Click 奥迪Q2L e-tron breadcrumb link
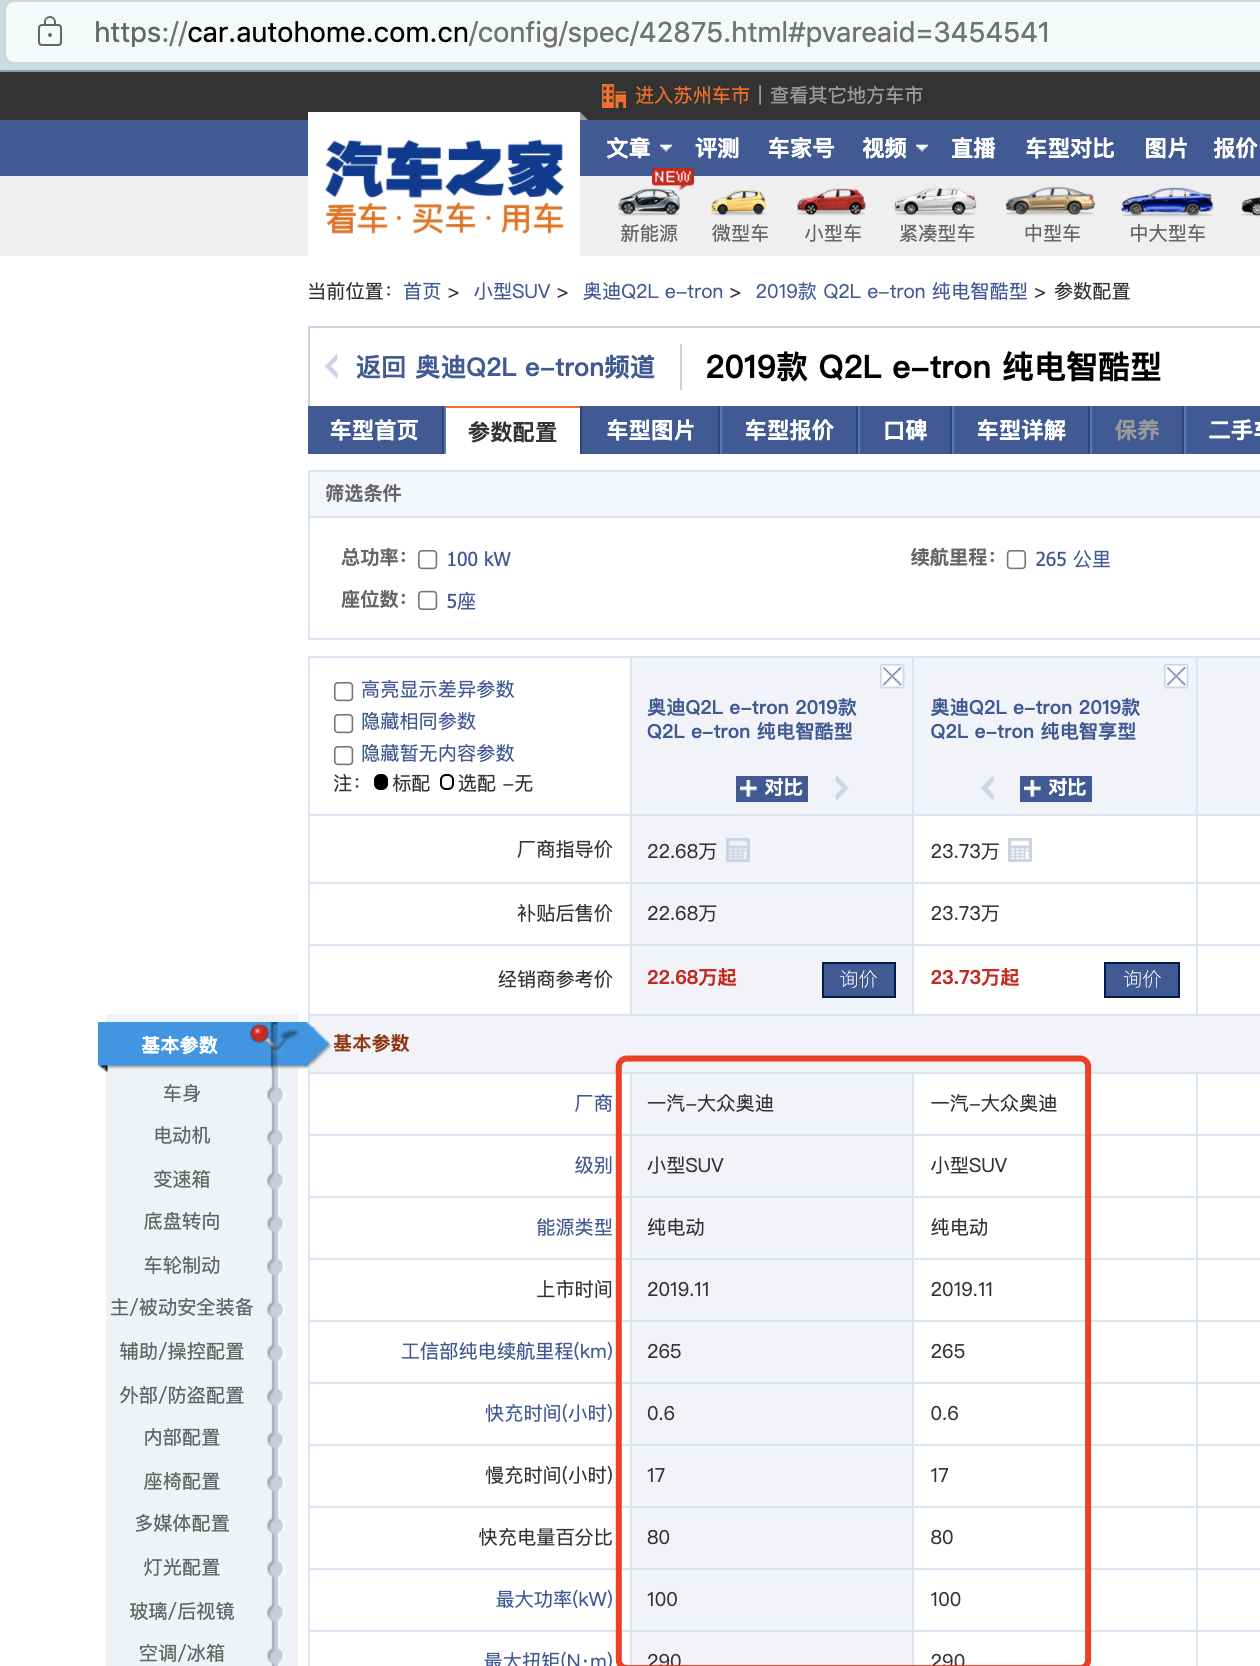The image size is (1260, 1666). [653, 291]
